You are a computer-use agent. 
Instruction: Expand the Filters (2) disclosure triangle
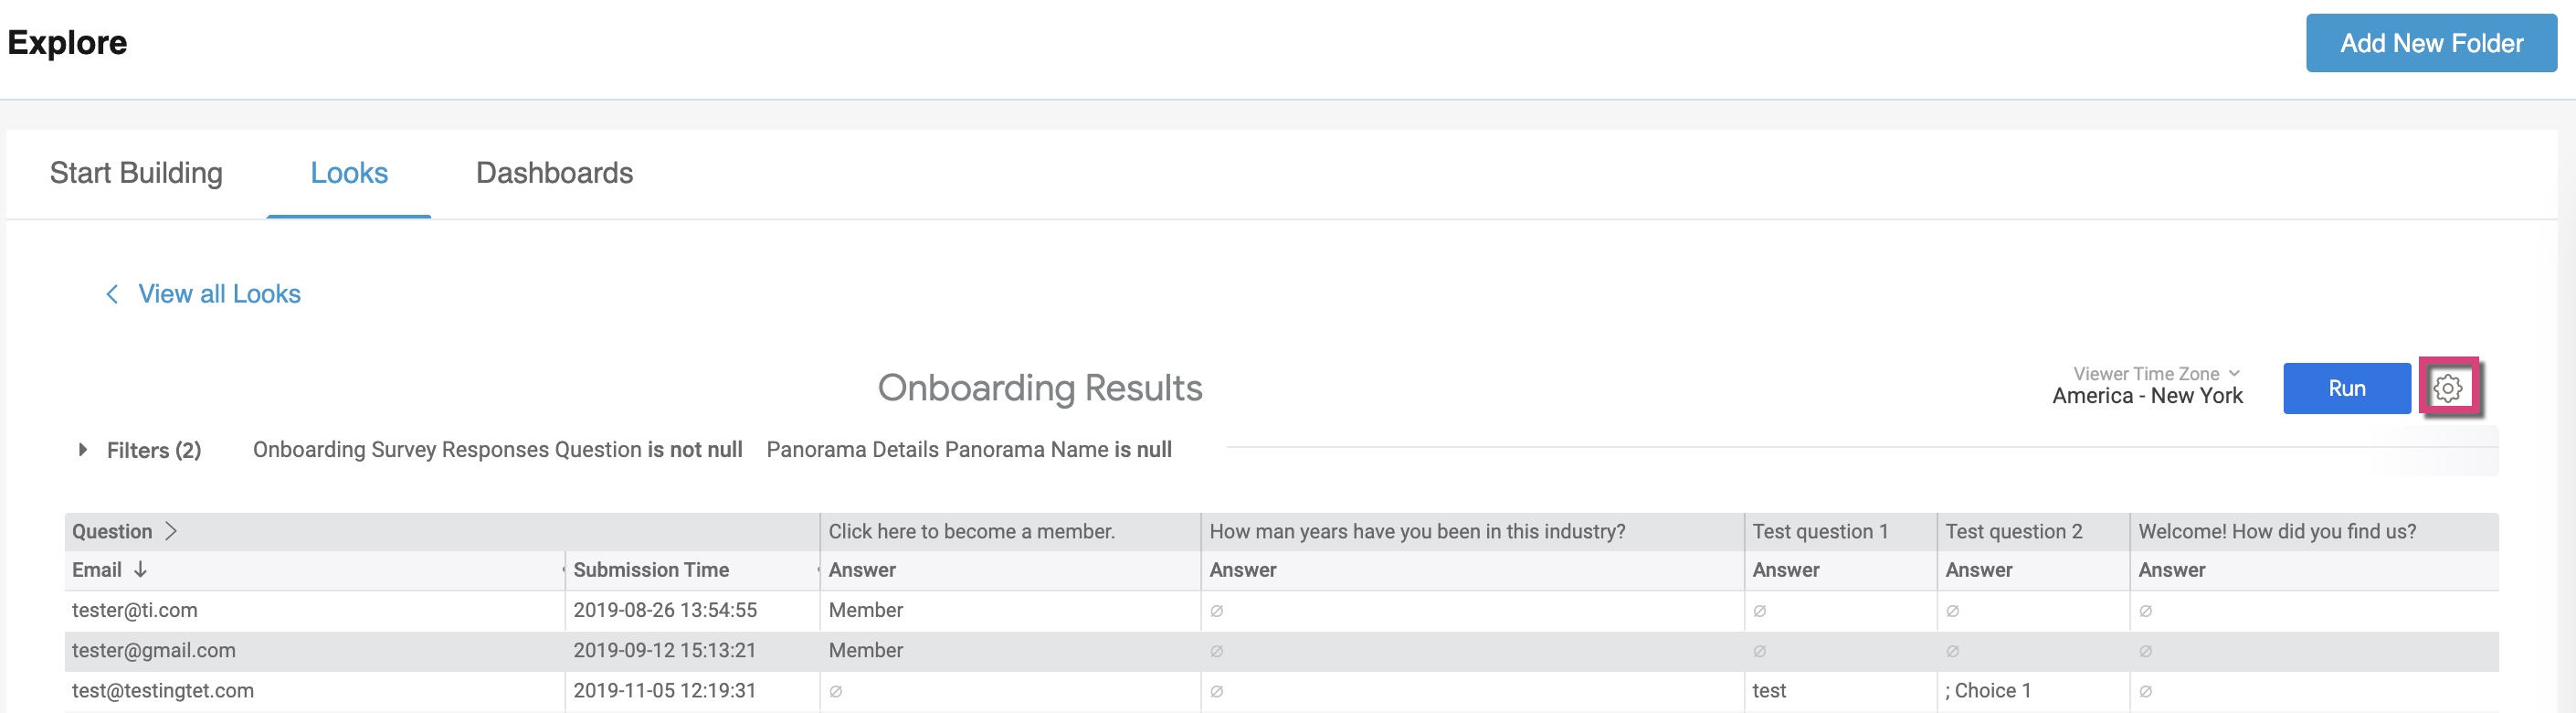pyautogui.click(x=83, y=450)
